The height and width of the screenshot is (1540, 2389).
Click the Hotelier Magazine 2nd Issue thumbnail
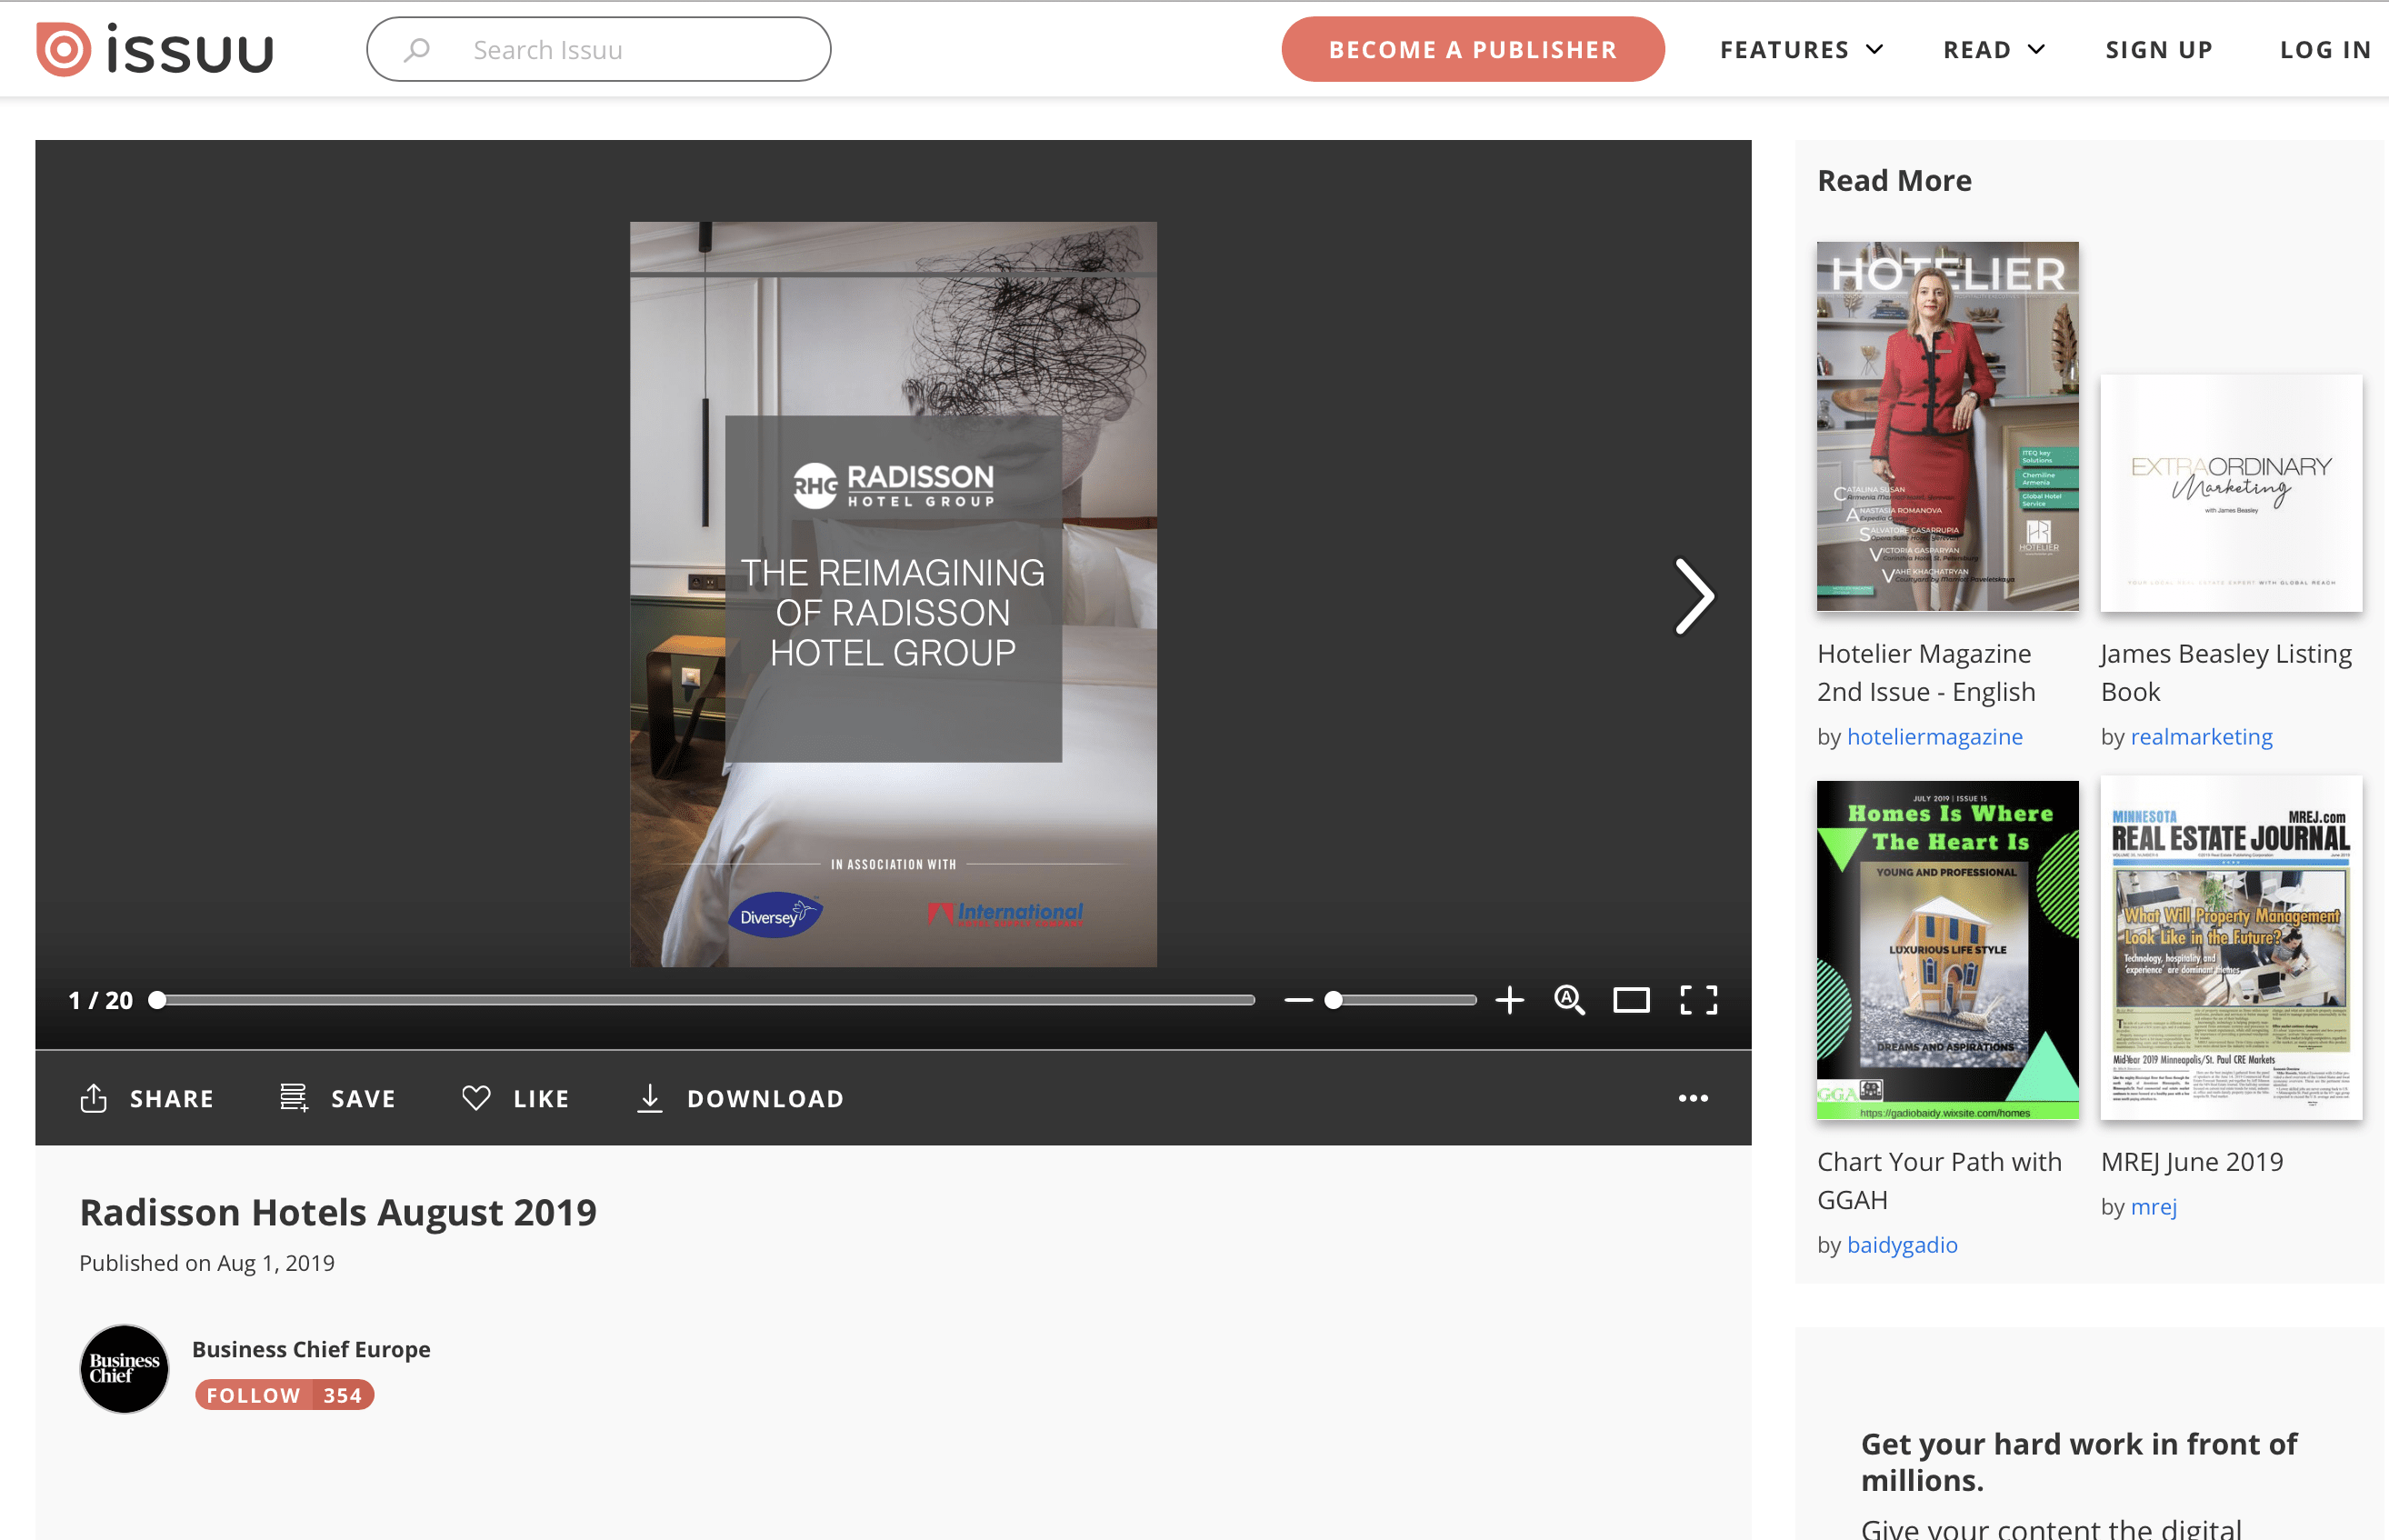click(x=1946, y=425)
